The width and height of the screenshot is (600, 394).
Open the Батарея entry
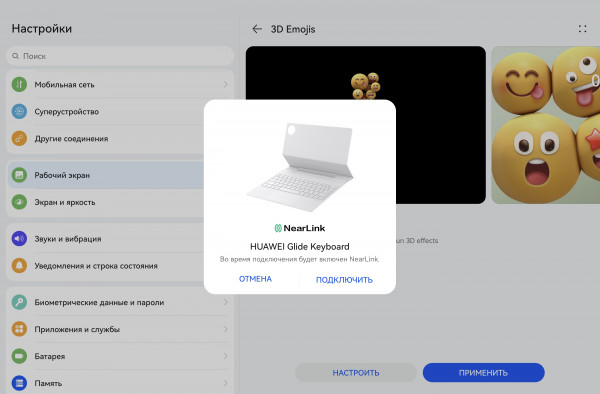click(120, 356)
